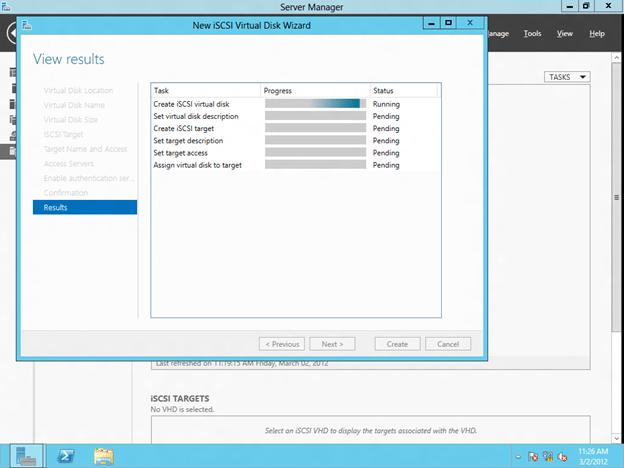The image size is (624, 468).
Task: Show hidden system tray icons
Action: tap(519, 456)
